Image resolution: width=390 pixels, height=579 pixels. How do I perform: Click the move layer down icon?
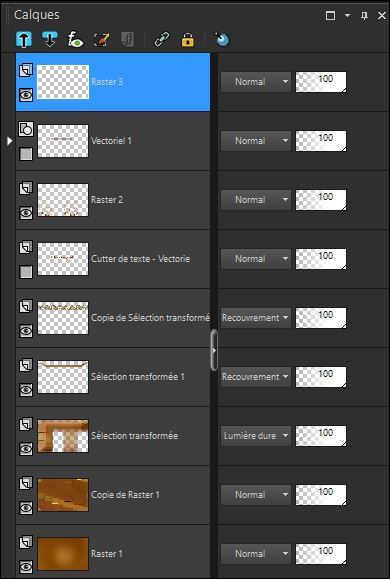[49, 40]
